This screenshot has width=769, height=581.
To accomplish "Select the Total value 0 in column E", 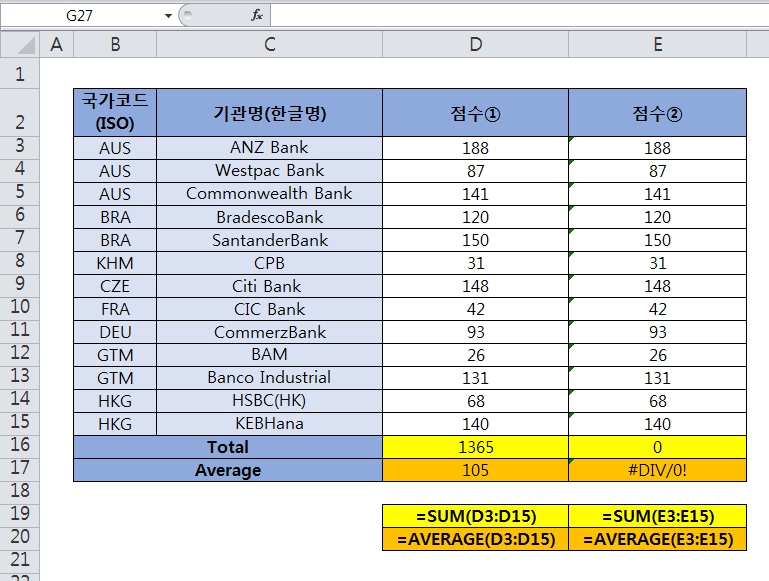I will (658, 447).
